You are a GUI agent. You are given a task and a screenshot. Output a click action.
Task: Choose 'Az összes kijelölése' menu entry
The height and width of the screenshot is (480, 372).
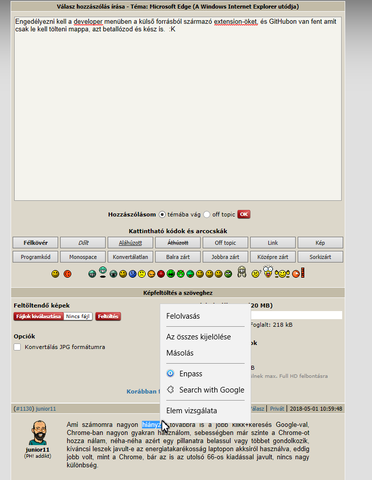pyautogui.click(x=198, y=337)
